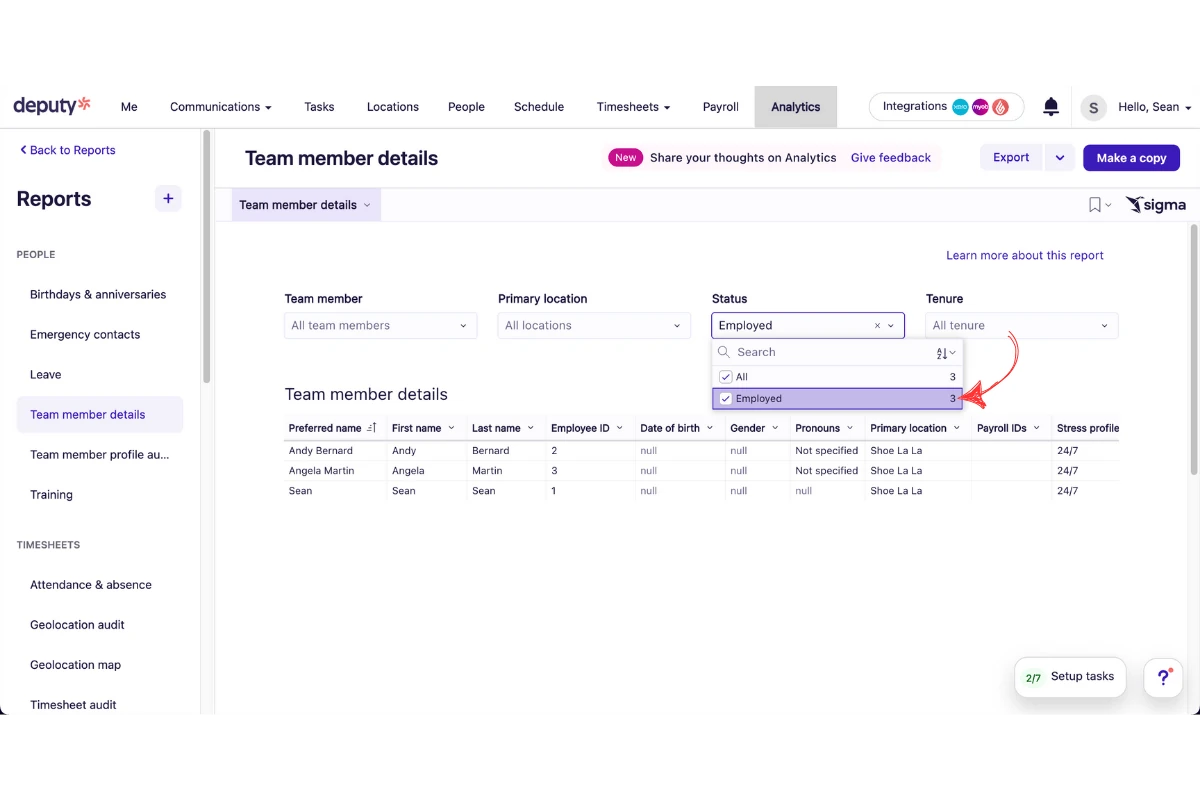This screenshot has height=800, width=1200.
Task: Open the notifications bell
Action: [1051, 107]
